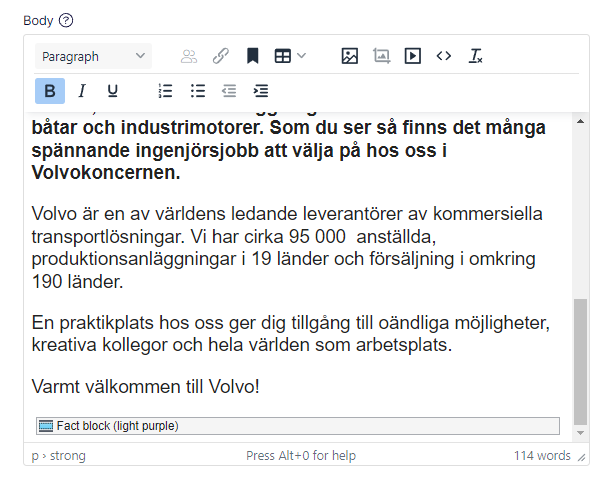Click the 114 words counter

(542, 456)
